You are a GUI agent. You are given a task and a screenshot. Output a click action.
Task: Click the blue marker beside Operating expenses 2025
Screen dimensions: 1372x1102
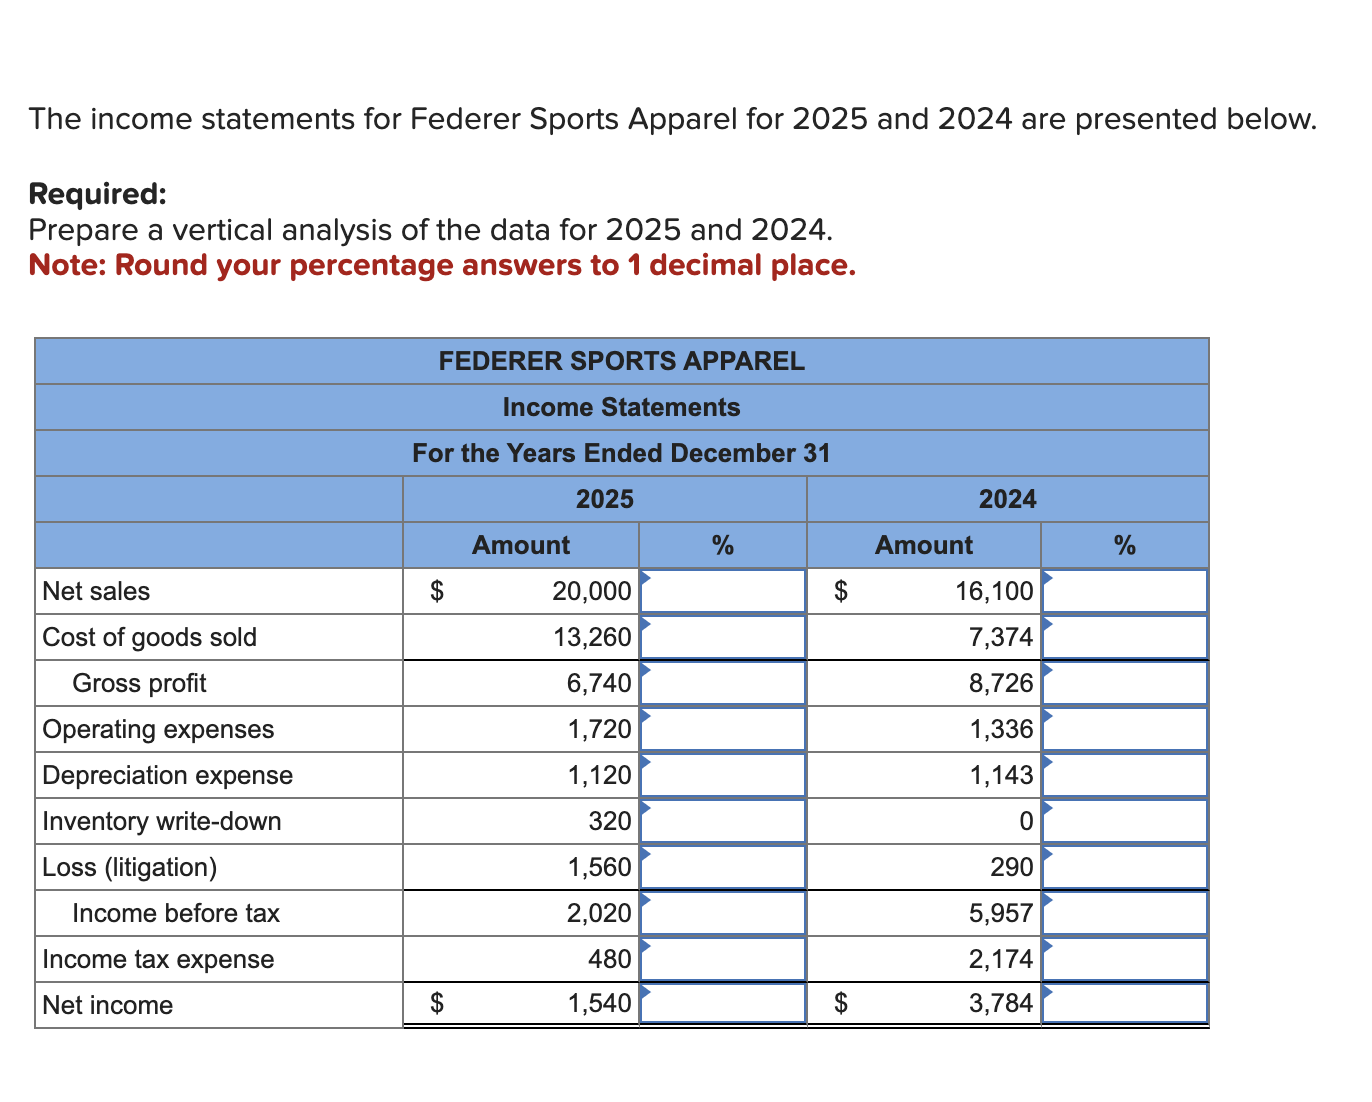pos(646,718)
